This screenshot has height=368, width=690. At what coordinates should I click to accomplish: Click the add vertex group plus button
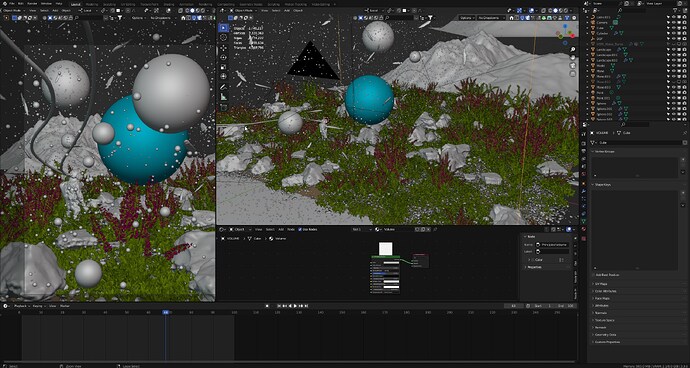(x=683, y=159)
